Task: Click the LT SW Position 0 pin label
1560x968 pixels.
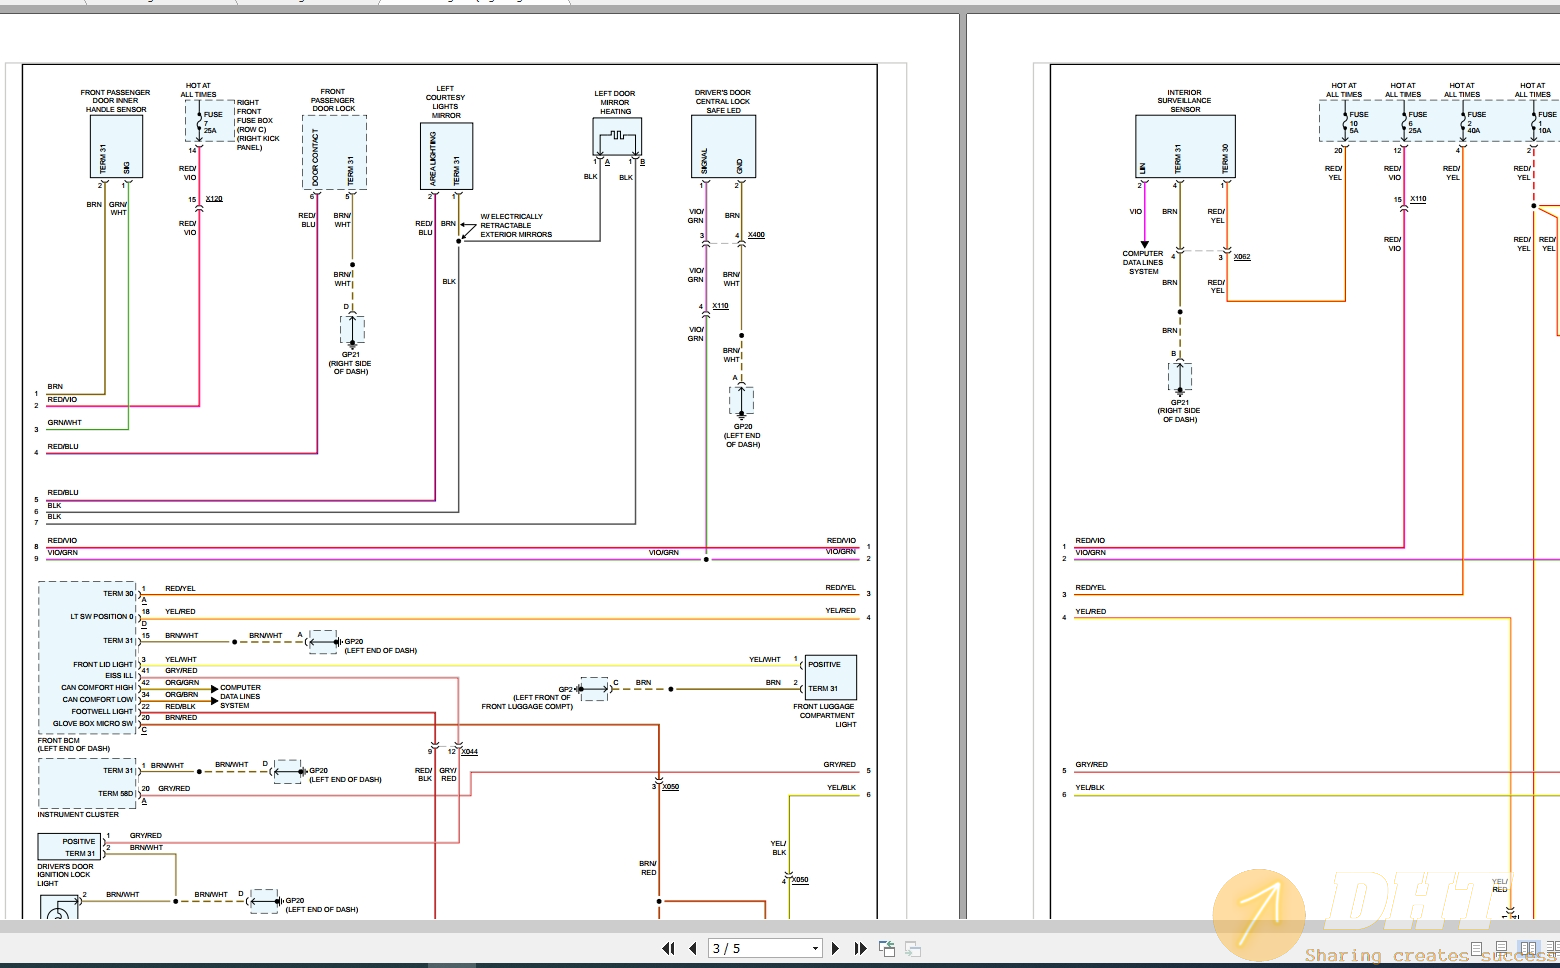Action: point(102,617)
